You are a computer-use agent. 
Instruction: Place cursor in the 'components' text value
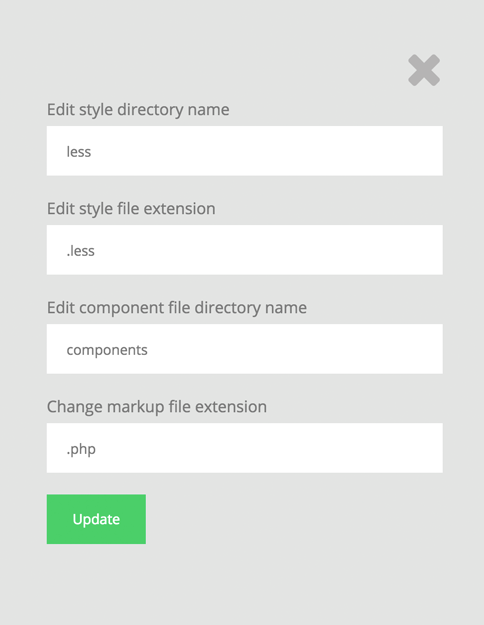point(107,350)
